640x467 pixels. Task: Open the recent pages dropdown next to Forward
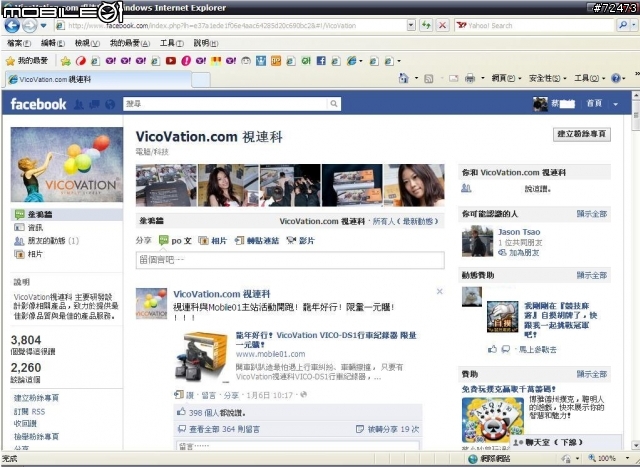coord(43,26)
